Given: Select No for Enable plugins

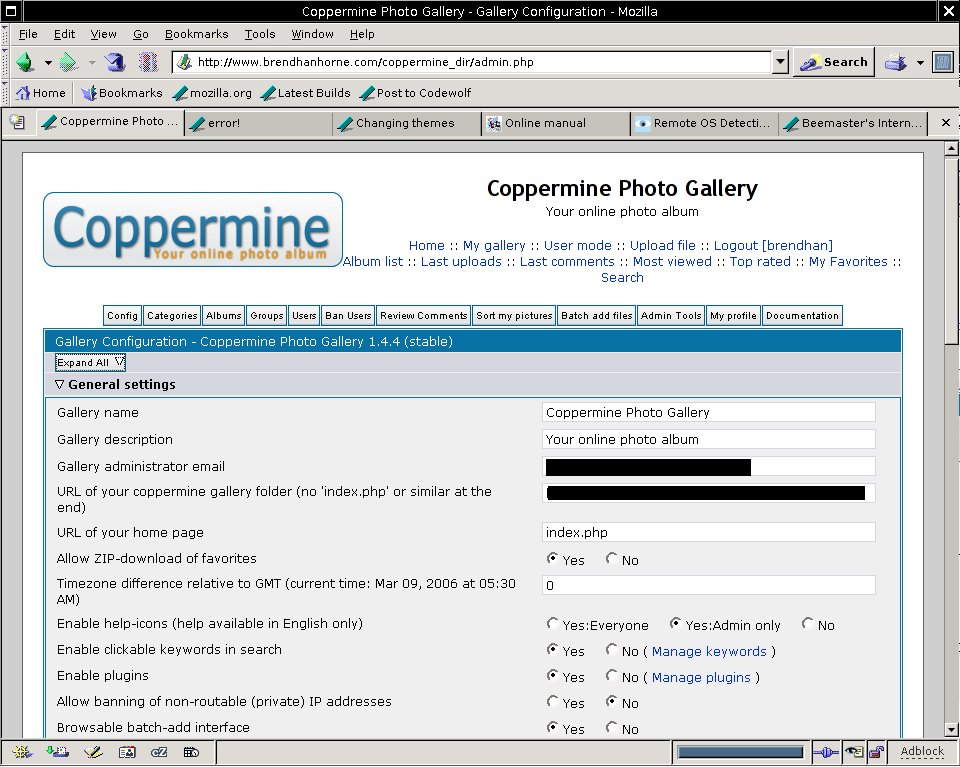Looking at the screenshot, I should [x=612, y=675].
